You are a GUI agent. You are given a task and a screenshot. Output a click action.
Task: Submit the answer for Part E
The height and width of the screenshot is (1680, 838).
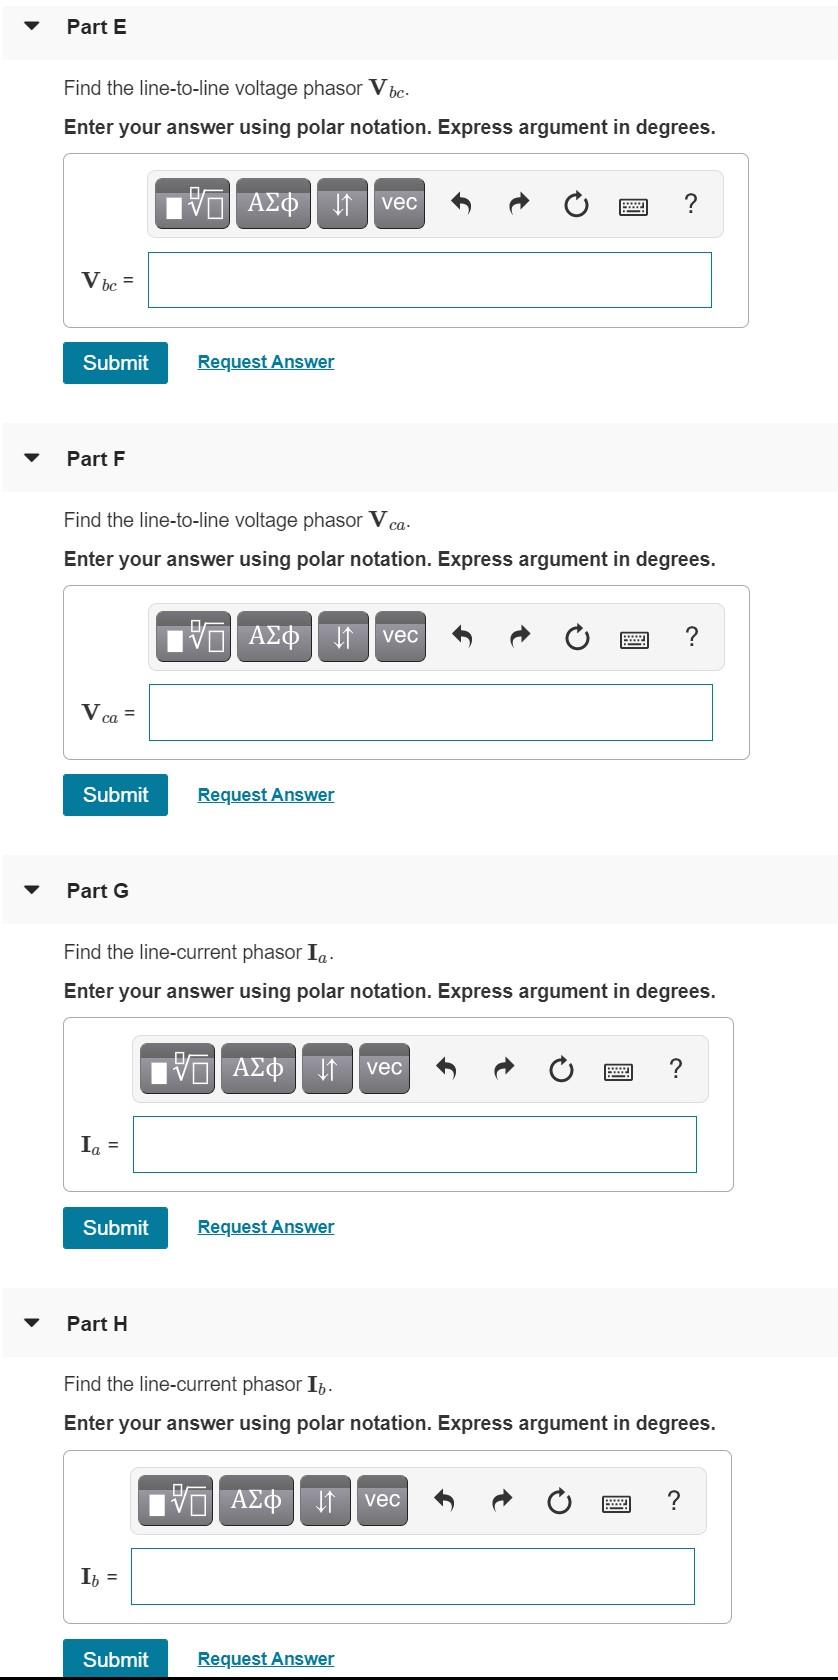point(115,362)
